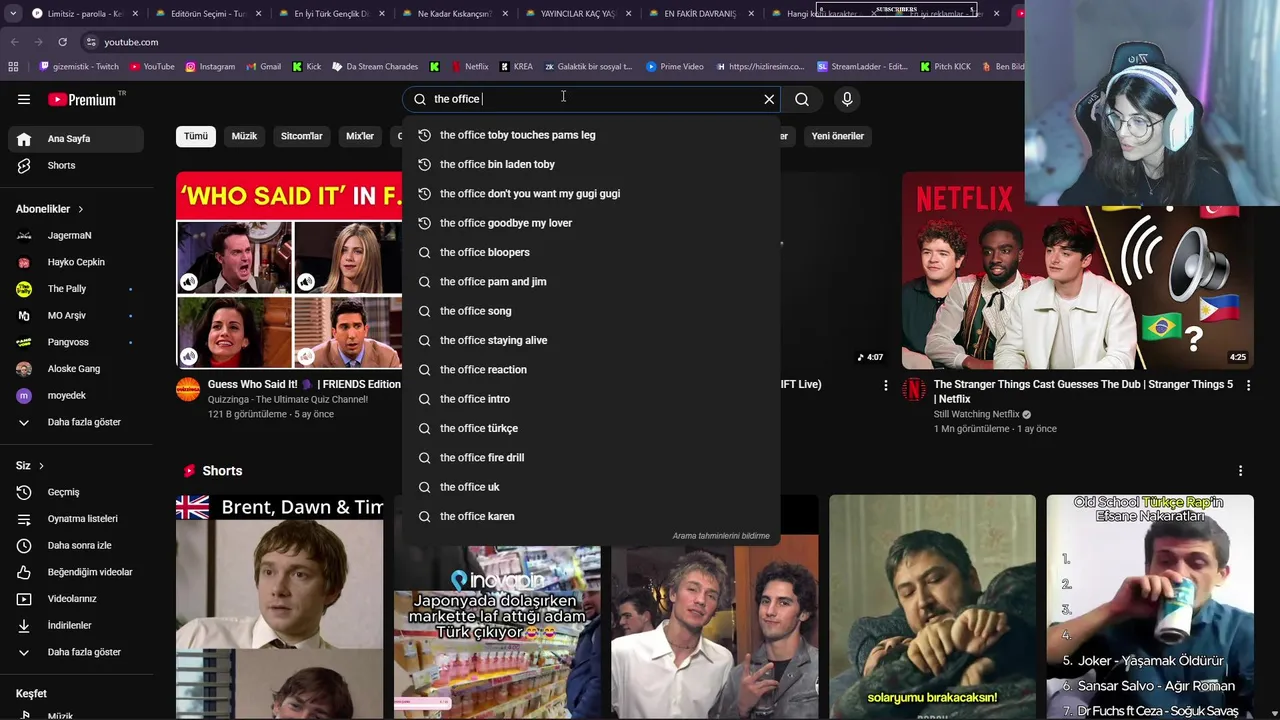
Task: Open the Brent, Dawn & Tim Shorts thumbnail
Action: [279, 607]
